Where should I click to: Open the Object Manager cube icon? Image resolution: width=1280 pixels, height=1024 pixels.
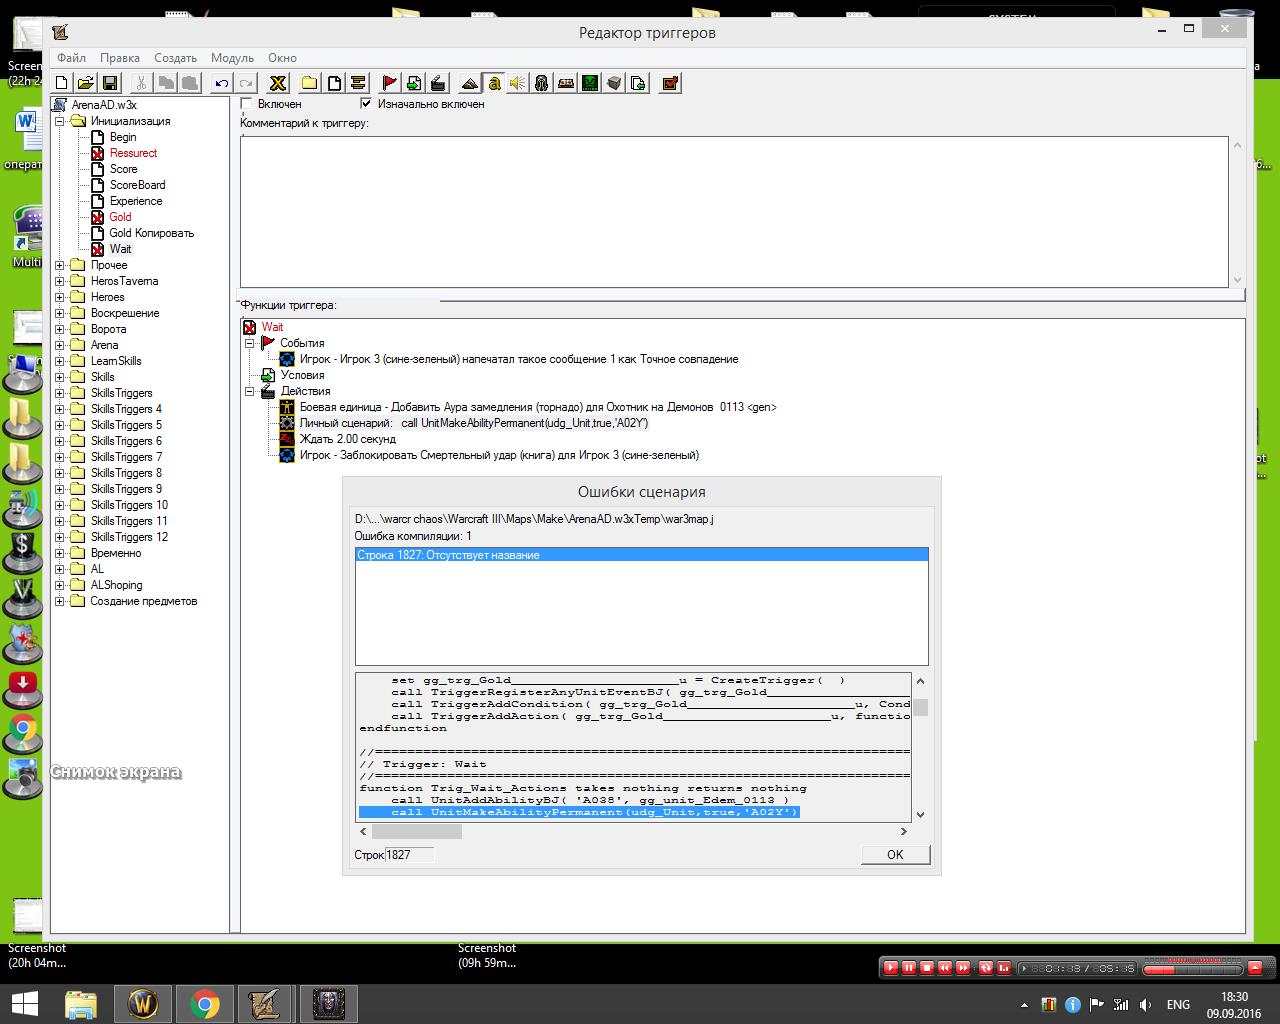pos(614,83)
